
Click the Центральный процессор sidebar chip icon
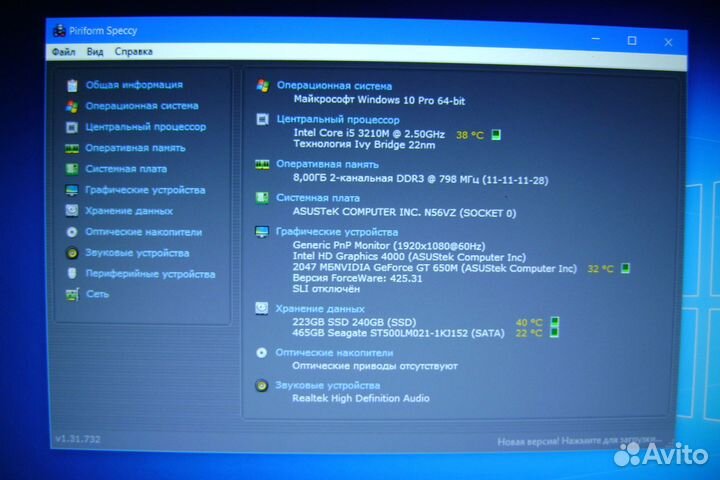point(72,127)
